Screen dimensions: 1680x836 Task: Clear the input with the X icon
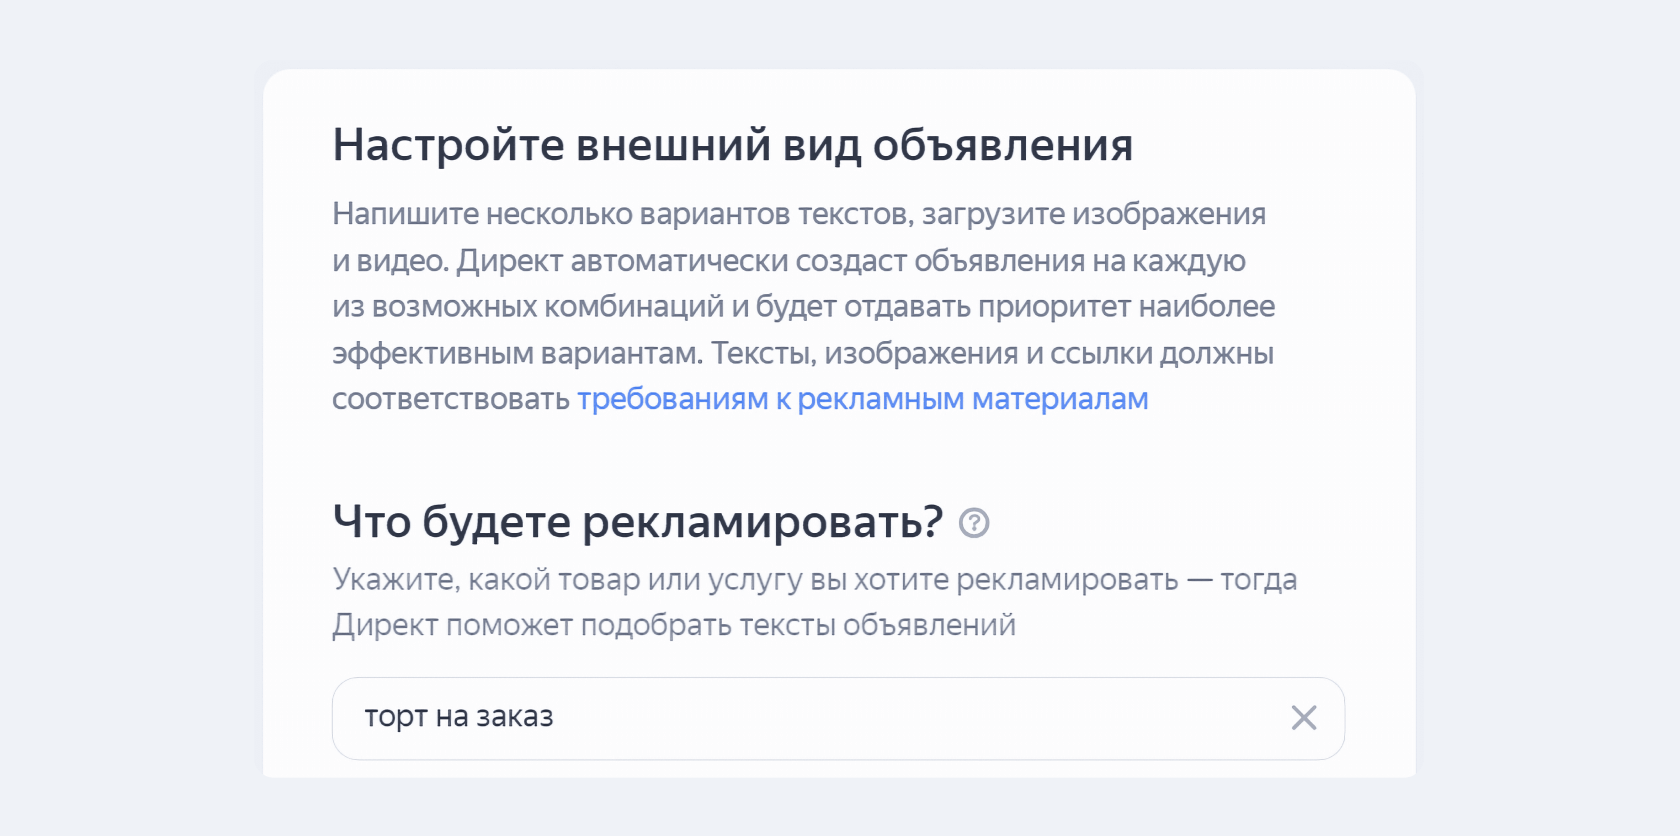click(1303, 717)
